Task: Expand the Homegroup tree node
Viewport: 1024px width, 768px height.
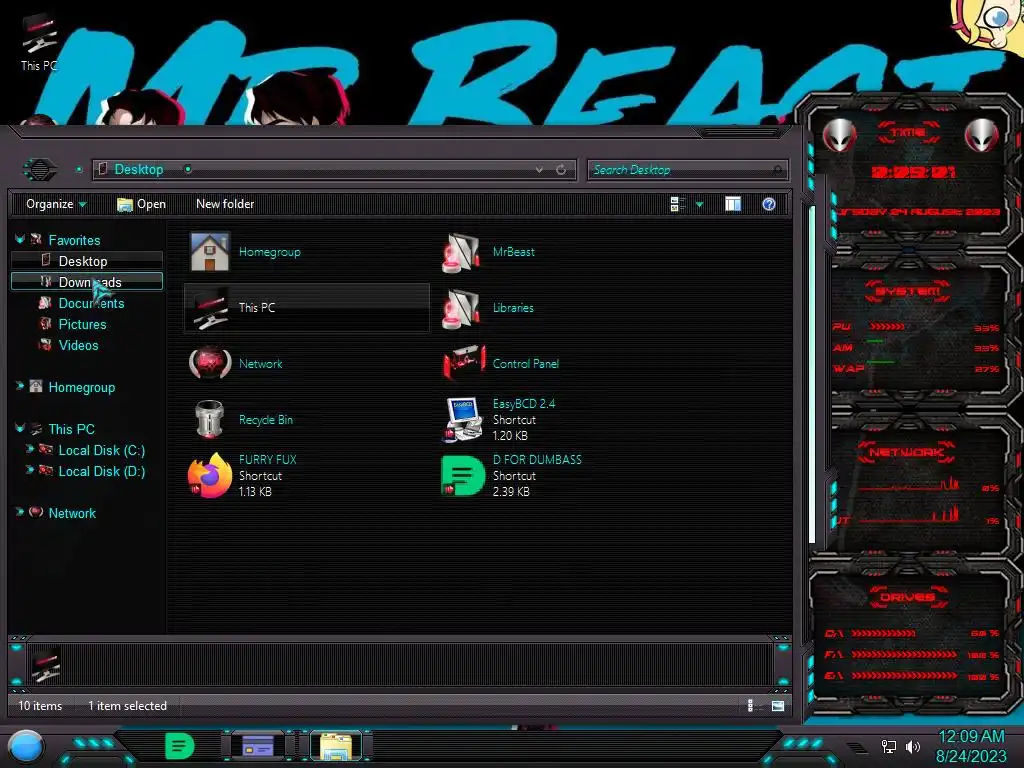Action: (20, 386)
